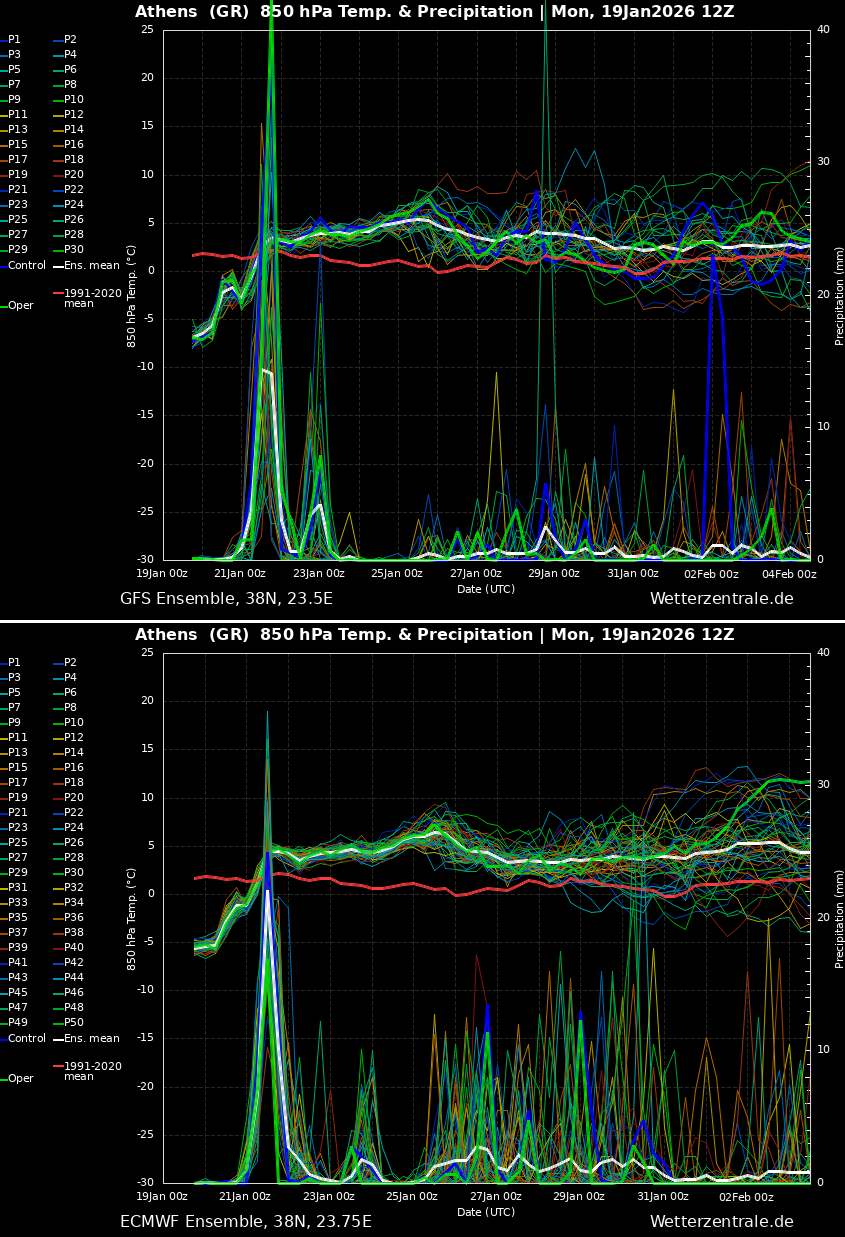Click the GFS Ensemble, 38N, 23.5E caption

(226, 599)
